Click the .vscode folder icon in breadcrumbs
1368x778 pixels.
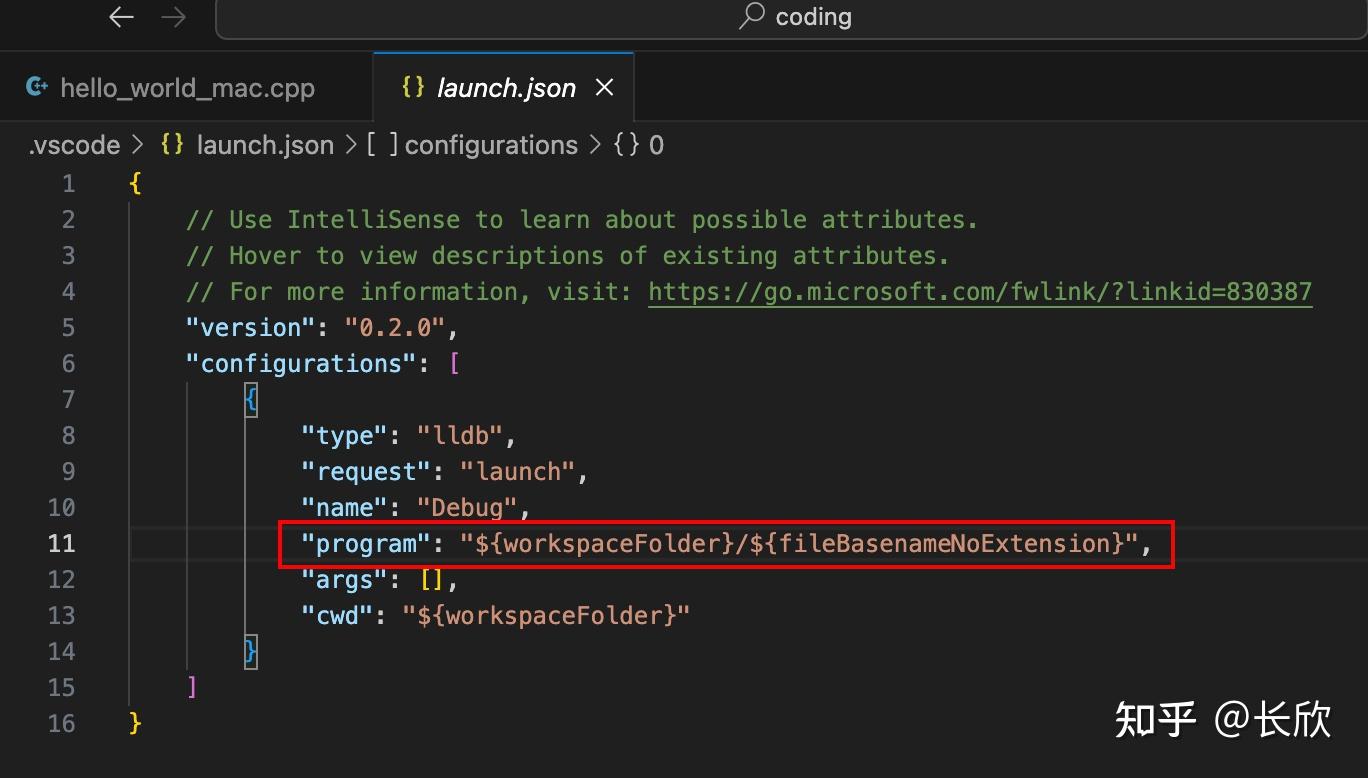[x=74, y=145]
